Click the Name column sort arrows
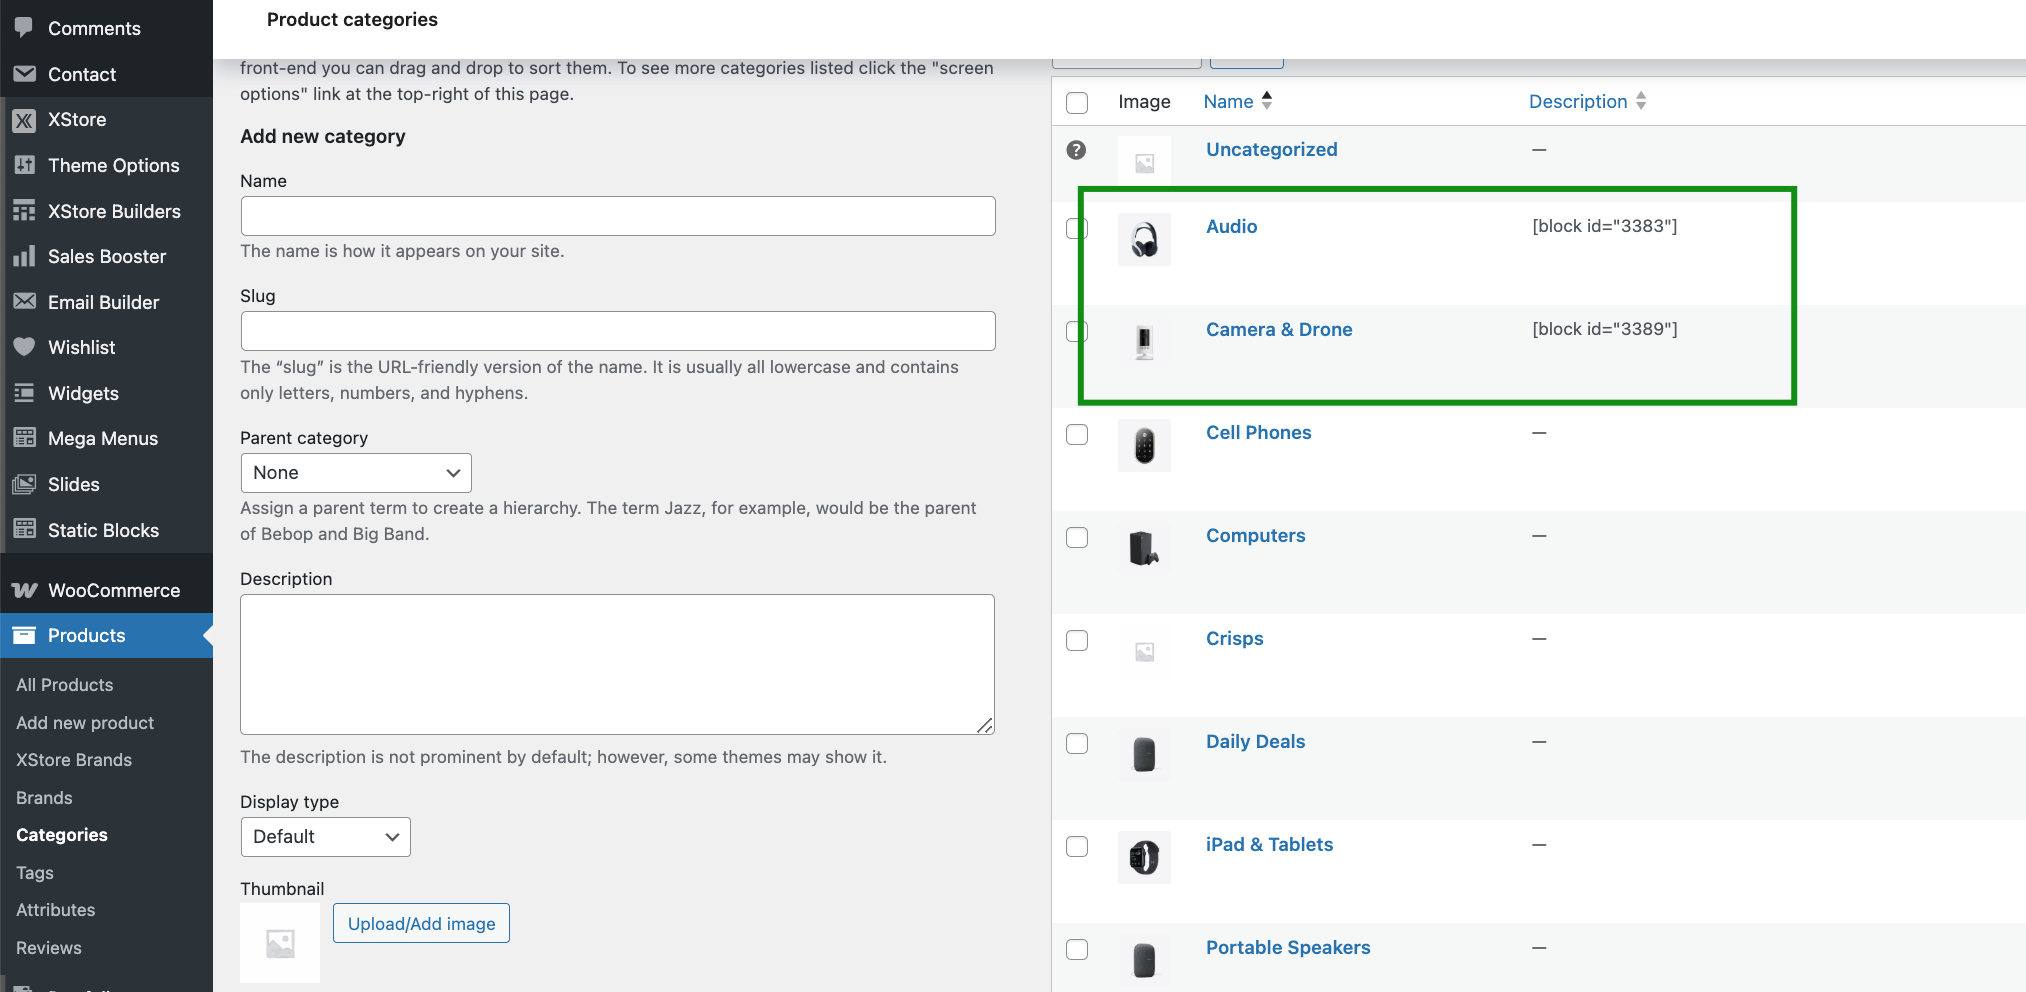 coord(1267,101)
